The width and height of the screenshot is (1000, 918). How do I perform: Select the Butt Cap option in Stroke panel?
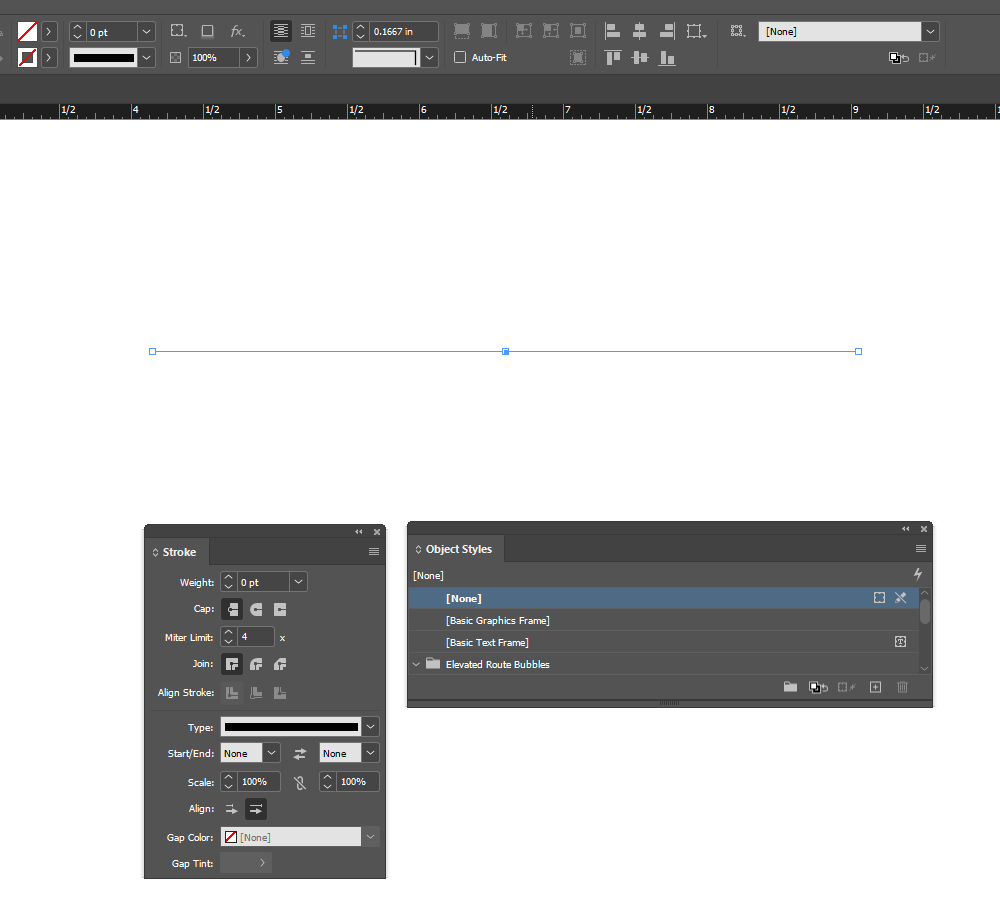[232, 609]
